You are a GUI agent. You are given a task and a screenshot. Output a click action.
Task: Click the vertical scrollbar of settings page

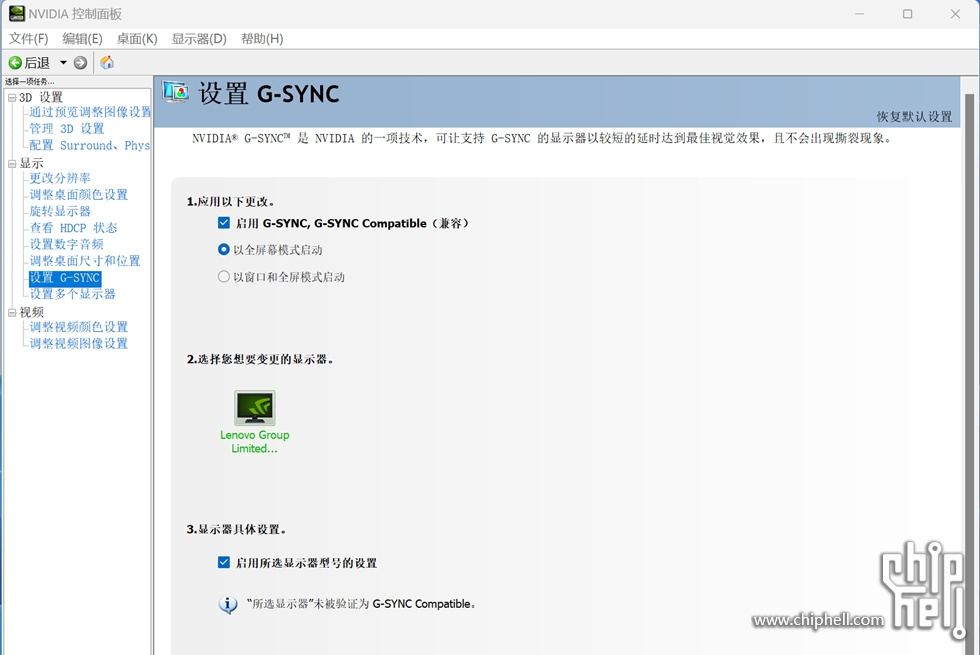pyautogui.click(x=969, y=374)
